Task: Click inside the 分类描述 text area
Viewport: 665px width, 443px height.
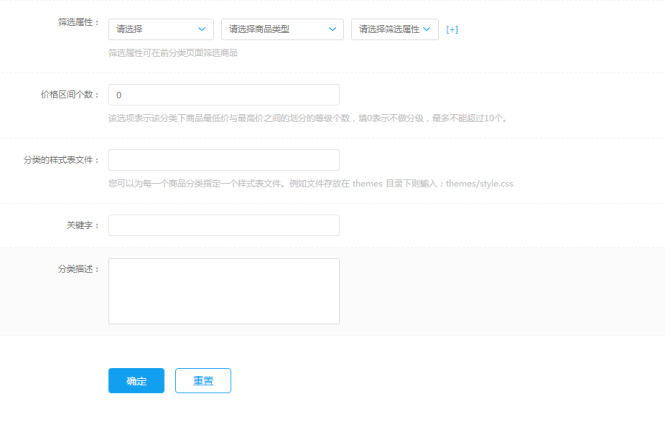Action: point(224,291)
